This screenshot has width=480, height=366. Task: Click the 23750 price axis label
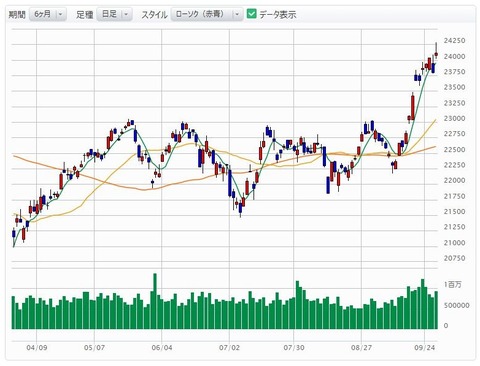454,72
